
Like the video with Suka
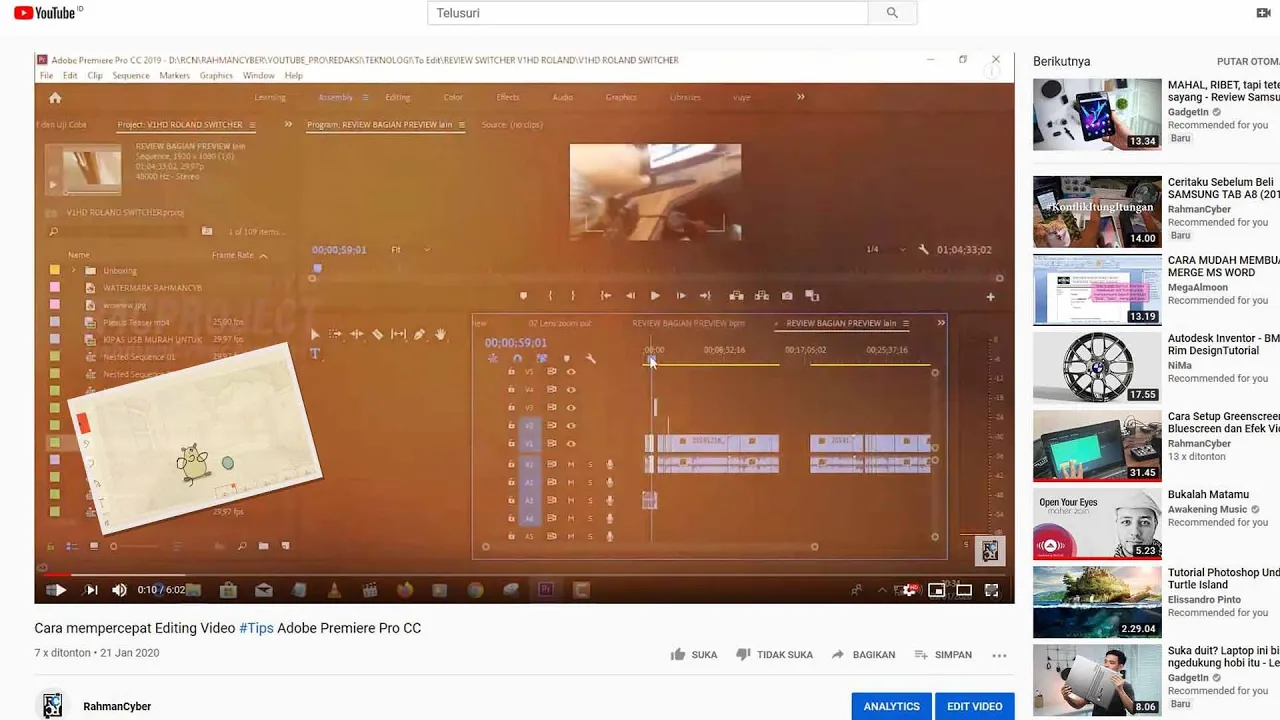(693, 655)
